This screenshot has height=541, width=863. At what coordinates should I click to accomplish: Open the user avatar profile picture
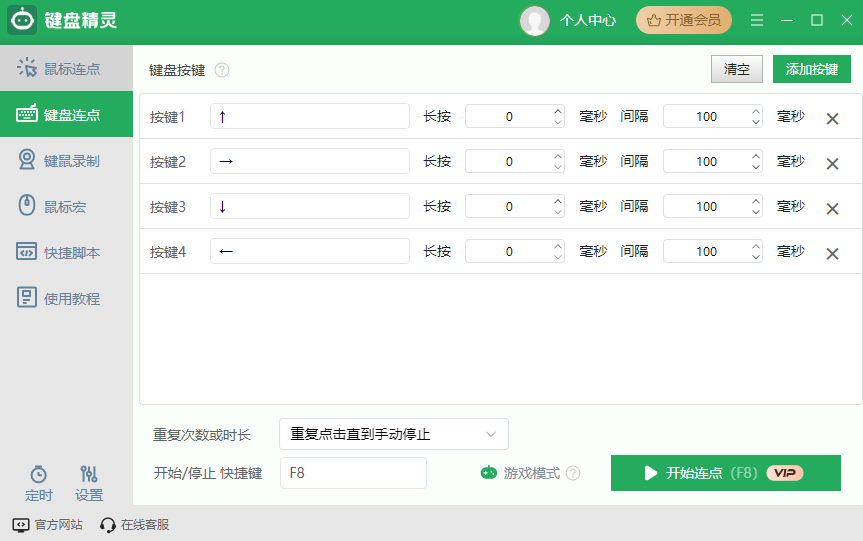pos(534,21)
